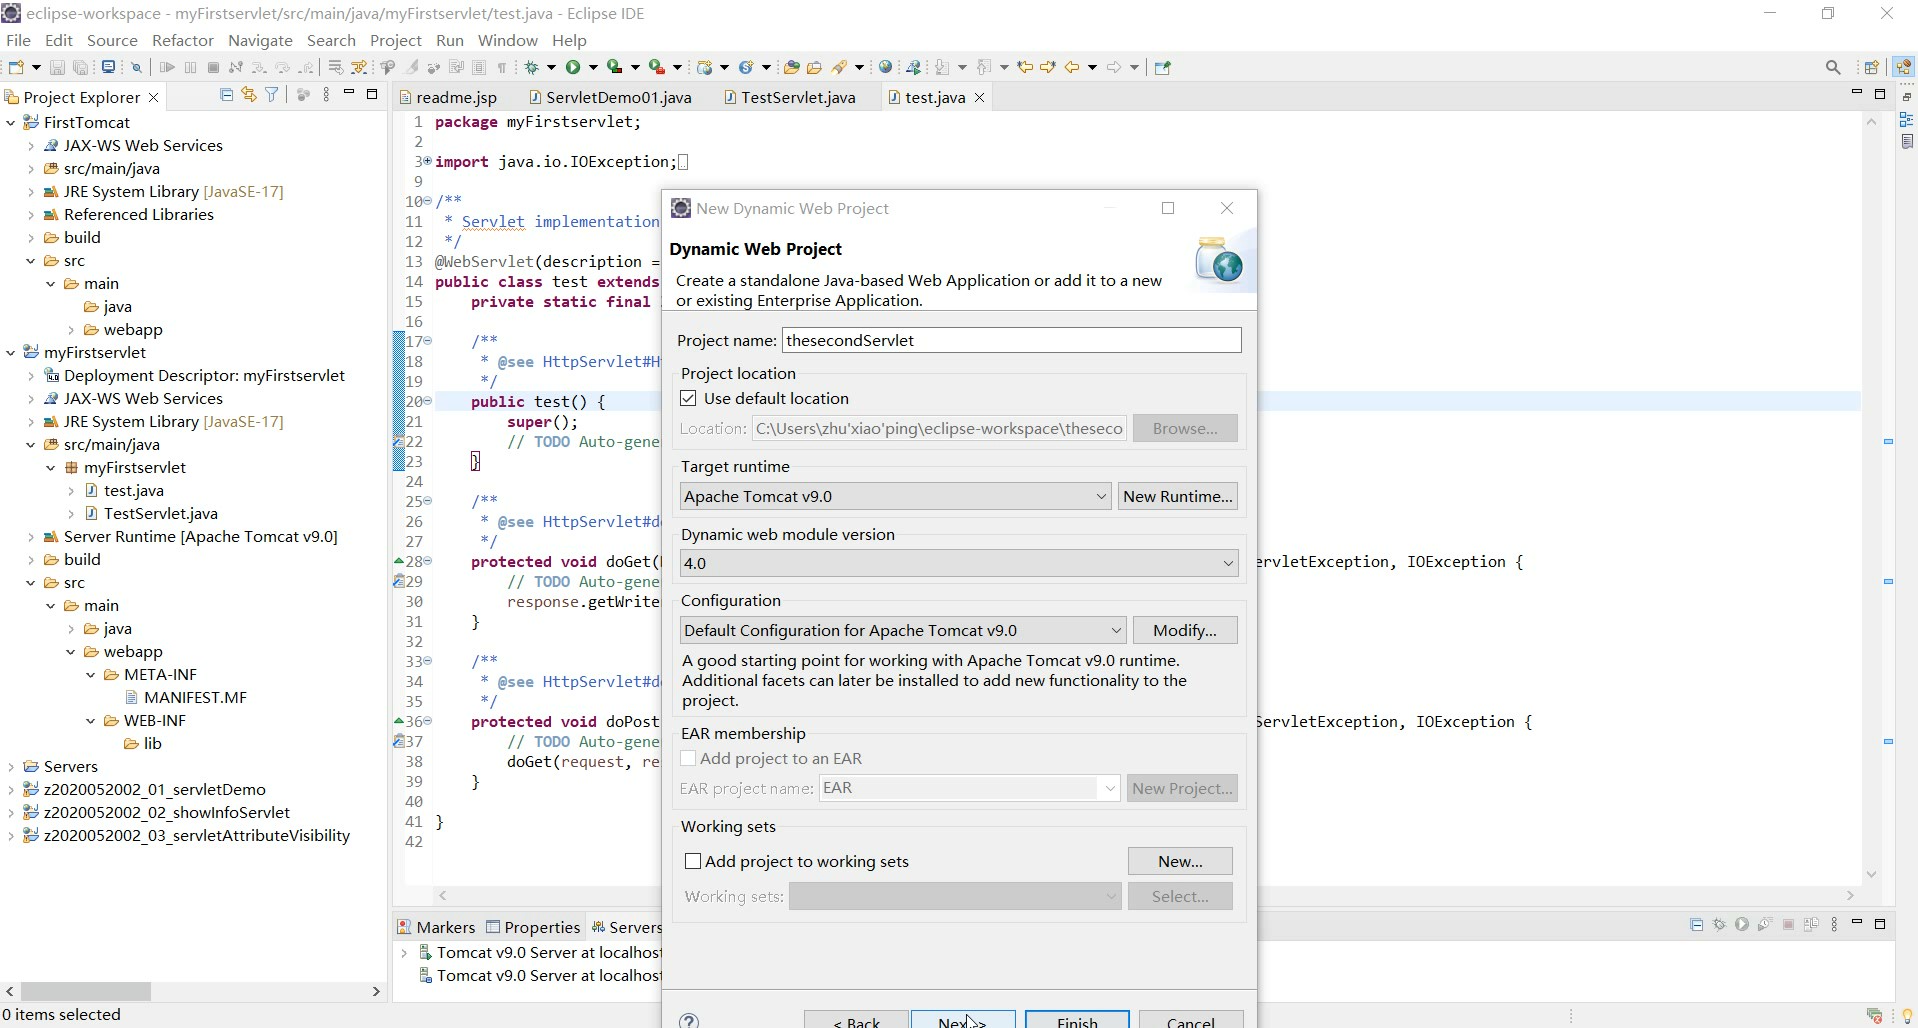This screenshot has height=1028, width=1918.
Task: Collapse the FirstTomcat project tree
Action: click(11, 123)
